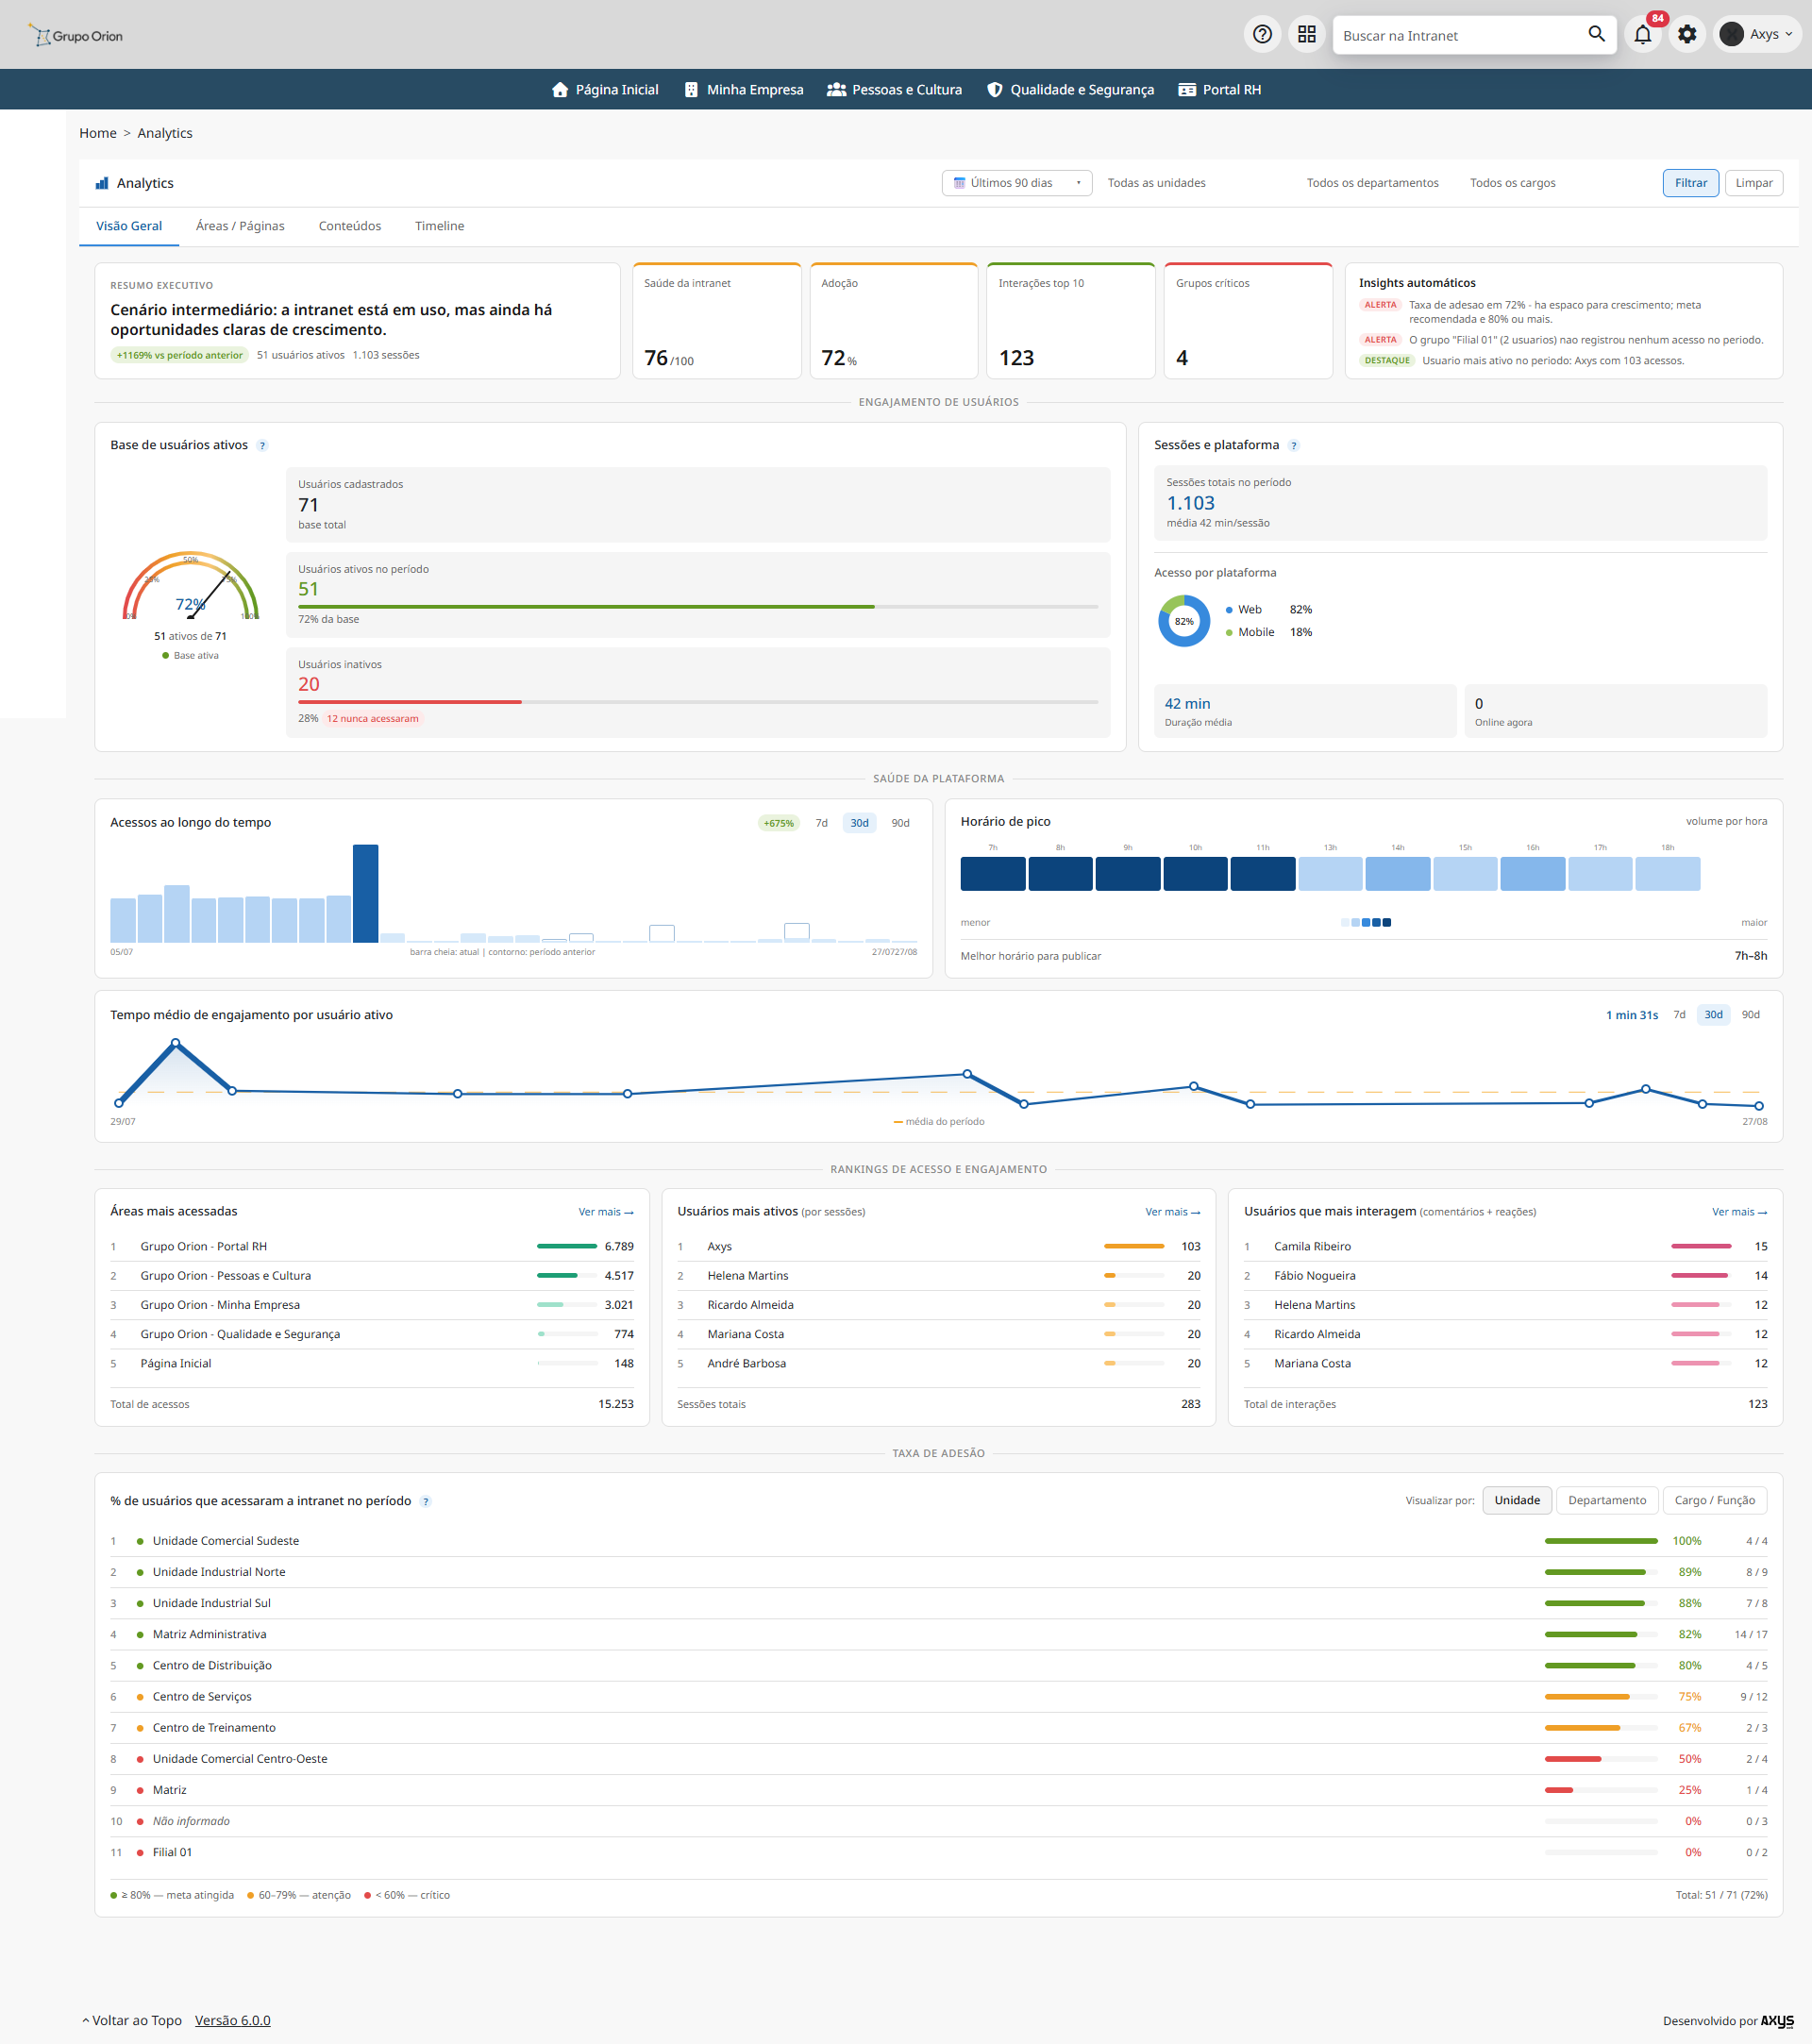Switch to the Conteúdos tab

point(349,227)
